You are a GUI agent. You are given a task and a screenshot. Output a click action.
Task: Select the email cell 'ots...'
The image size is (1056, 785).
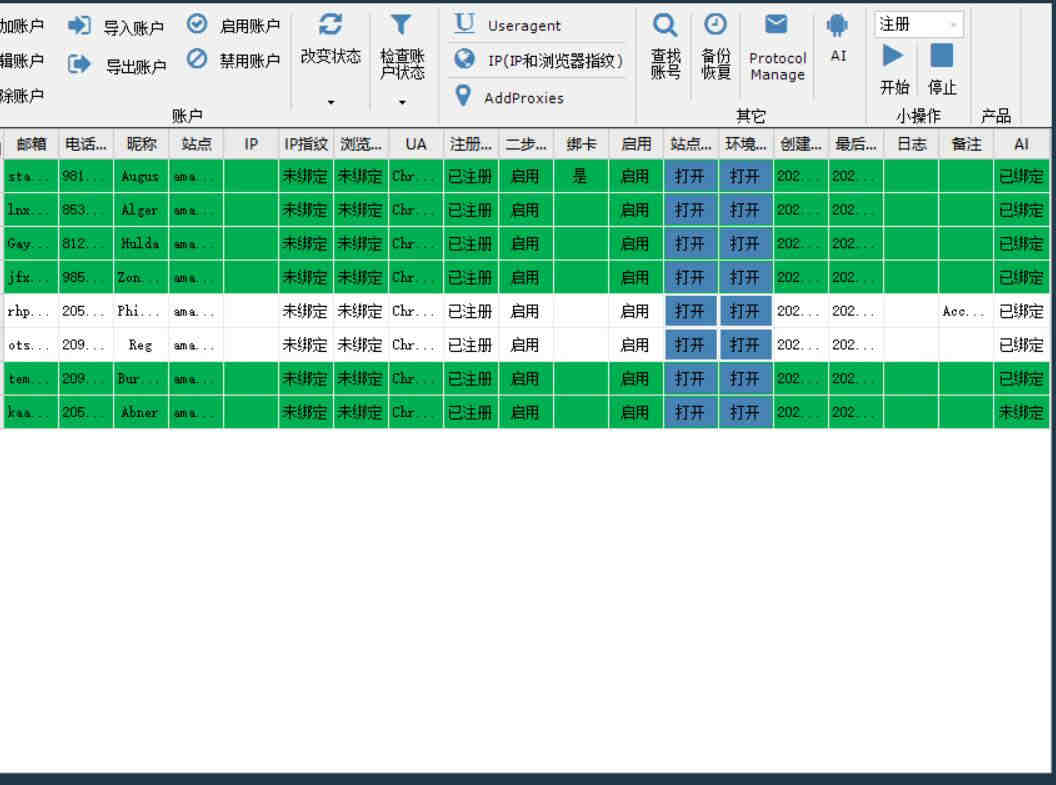coord(31,345)
